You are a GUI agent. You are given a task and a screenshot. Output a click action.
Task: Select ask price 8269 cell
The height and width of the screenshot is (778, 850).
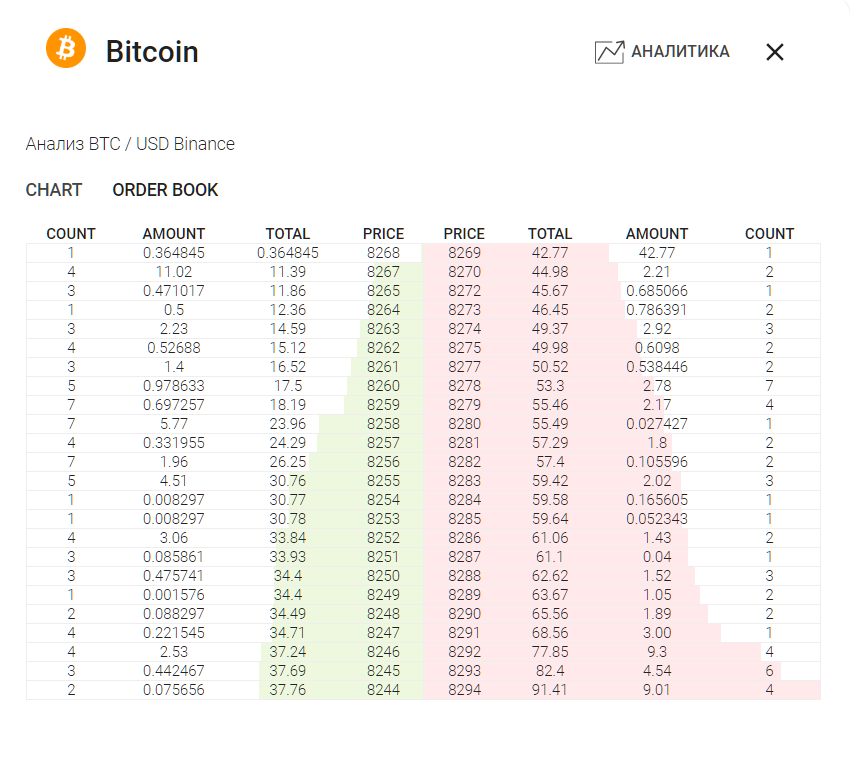click(464, 253)
